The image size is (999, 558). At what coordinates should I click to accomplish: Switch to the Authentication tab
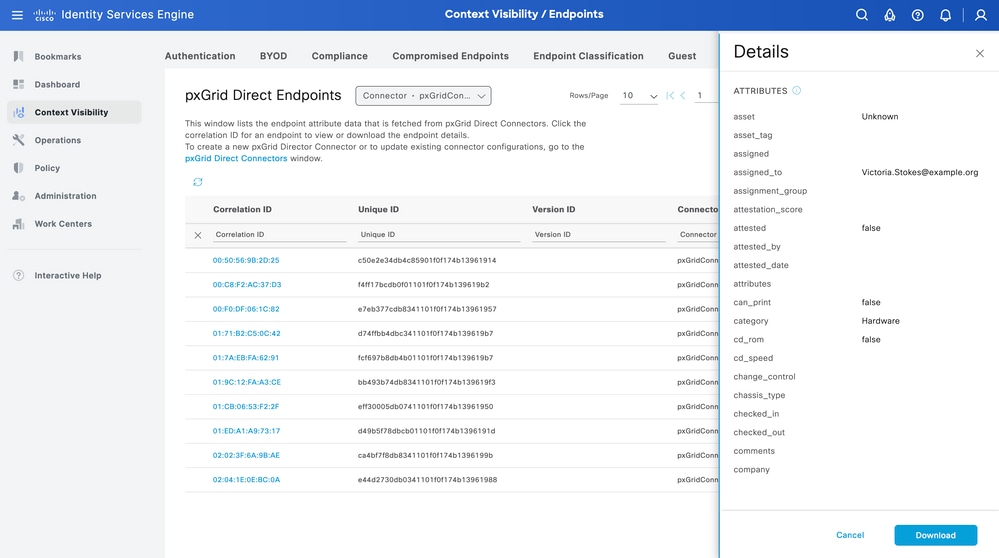tap(200, 56)
